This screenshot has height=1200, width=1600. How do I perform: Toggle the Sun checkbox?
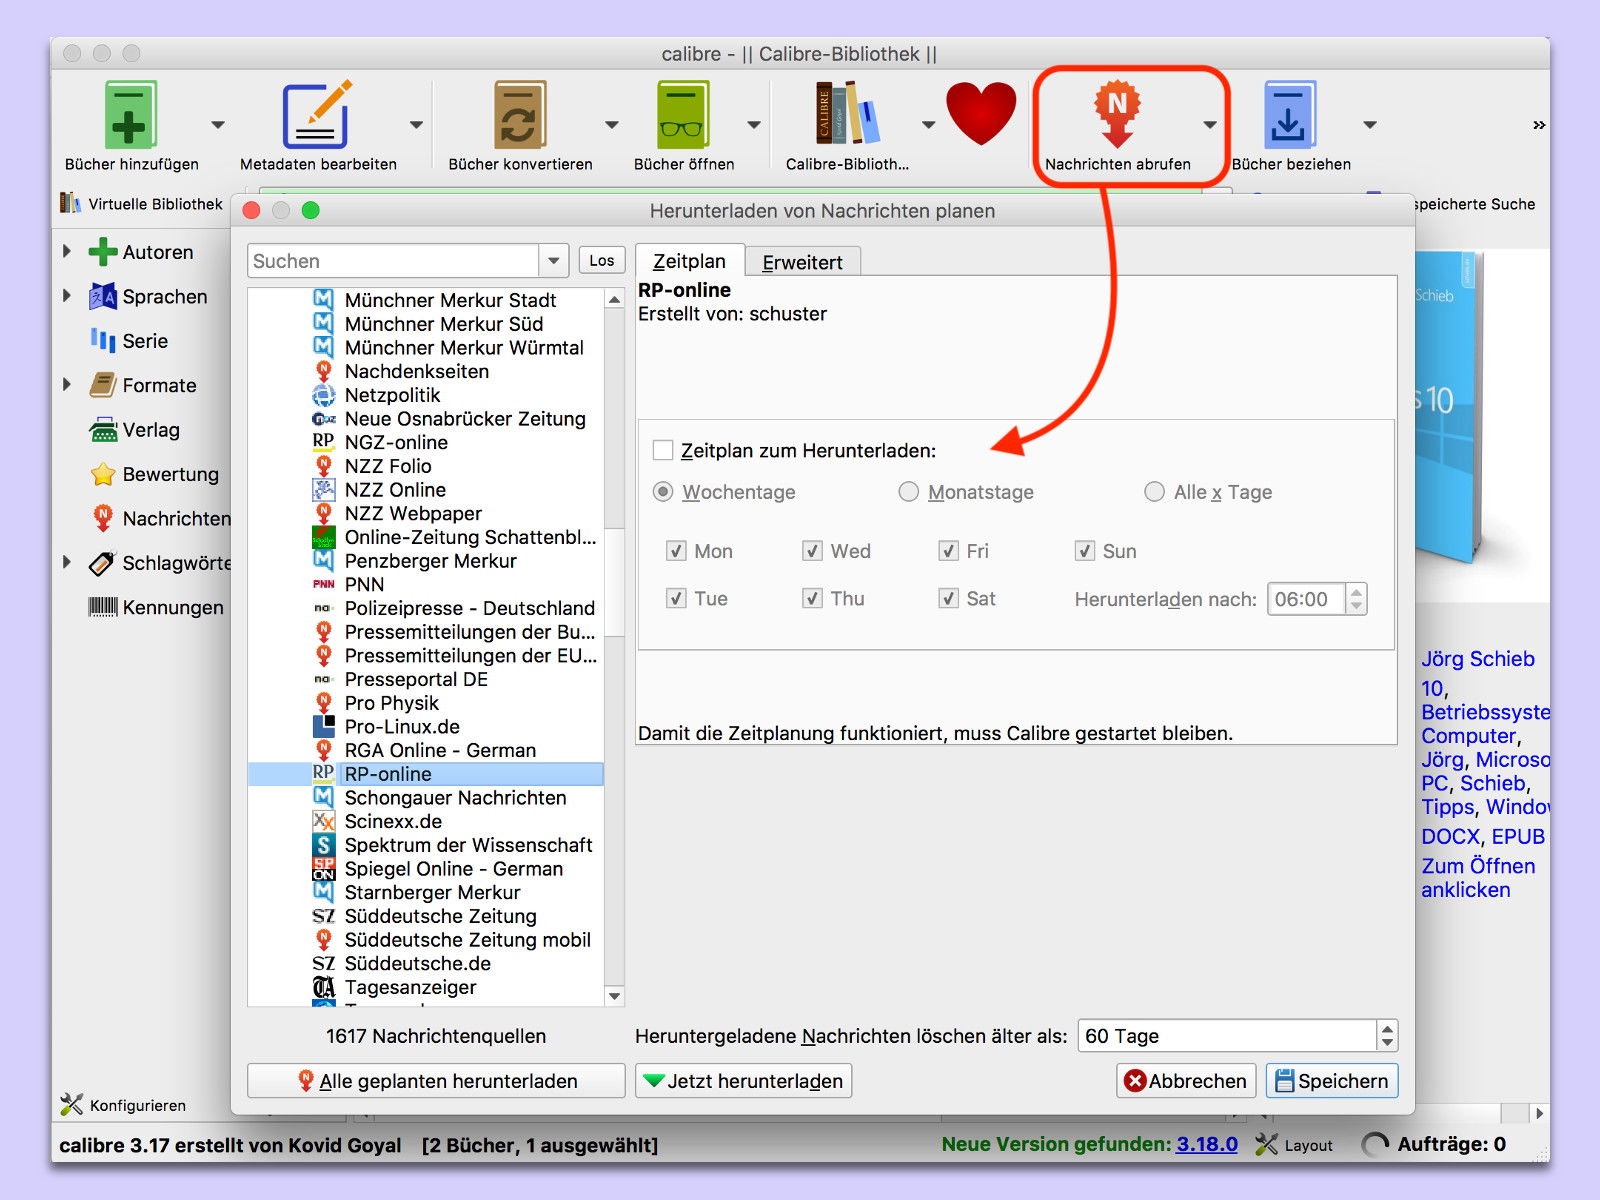click(1085, 551)
